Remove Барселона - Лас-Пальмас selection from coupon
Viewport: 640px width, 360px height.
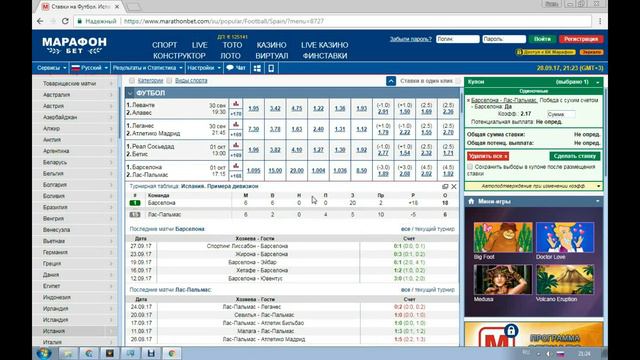click(468, 100)
